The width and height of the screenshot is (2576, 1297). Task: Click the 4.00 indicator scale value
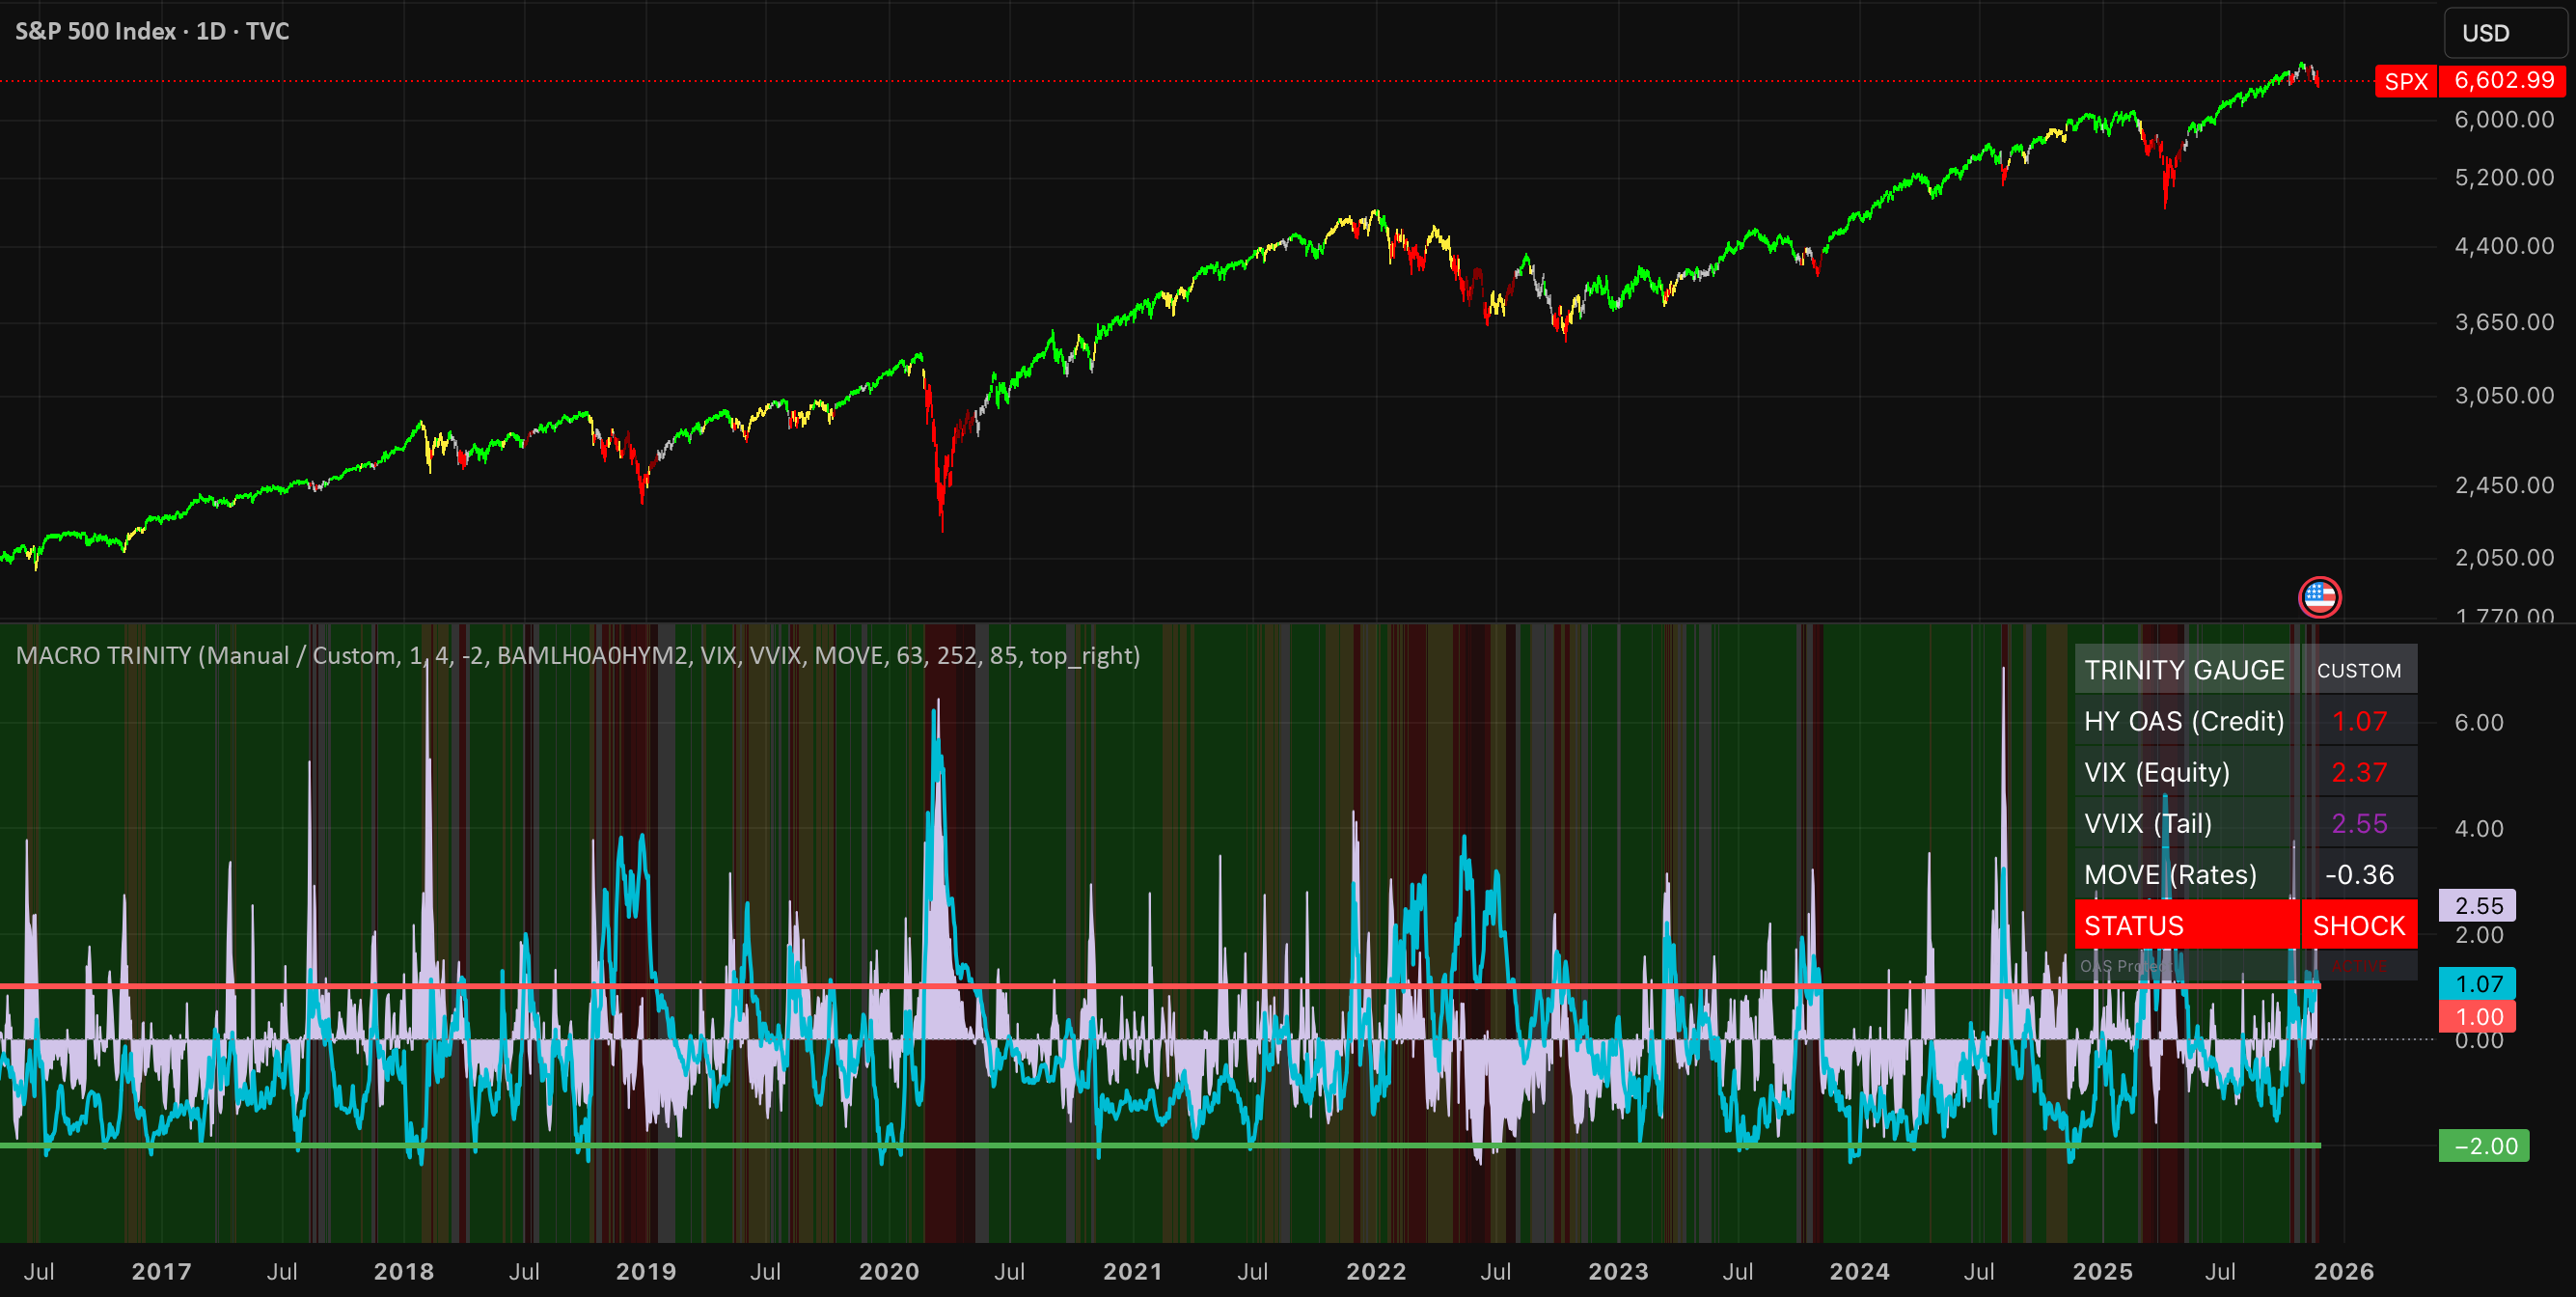2478,828
